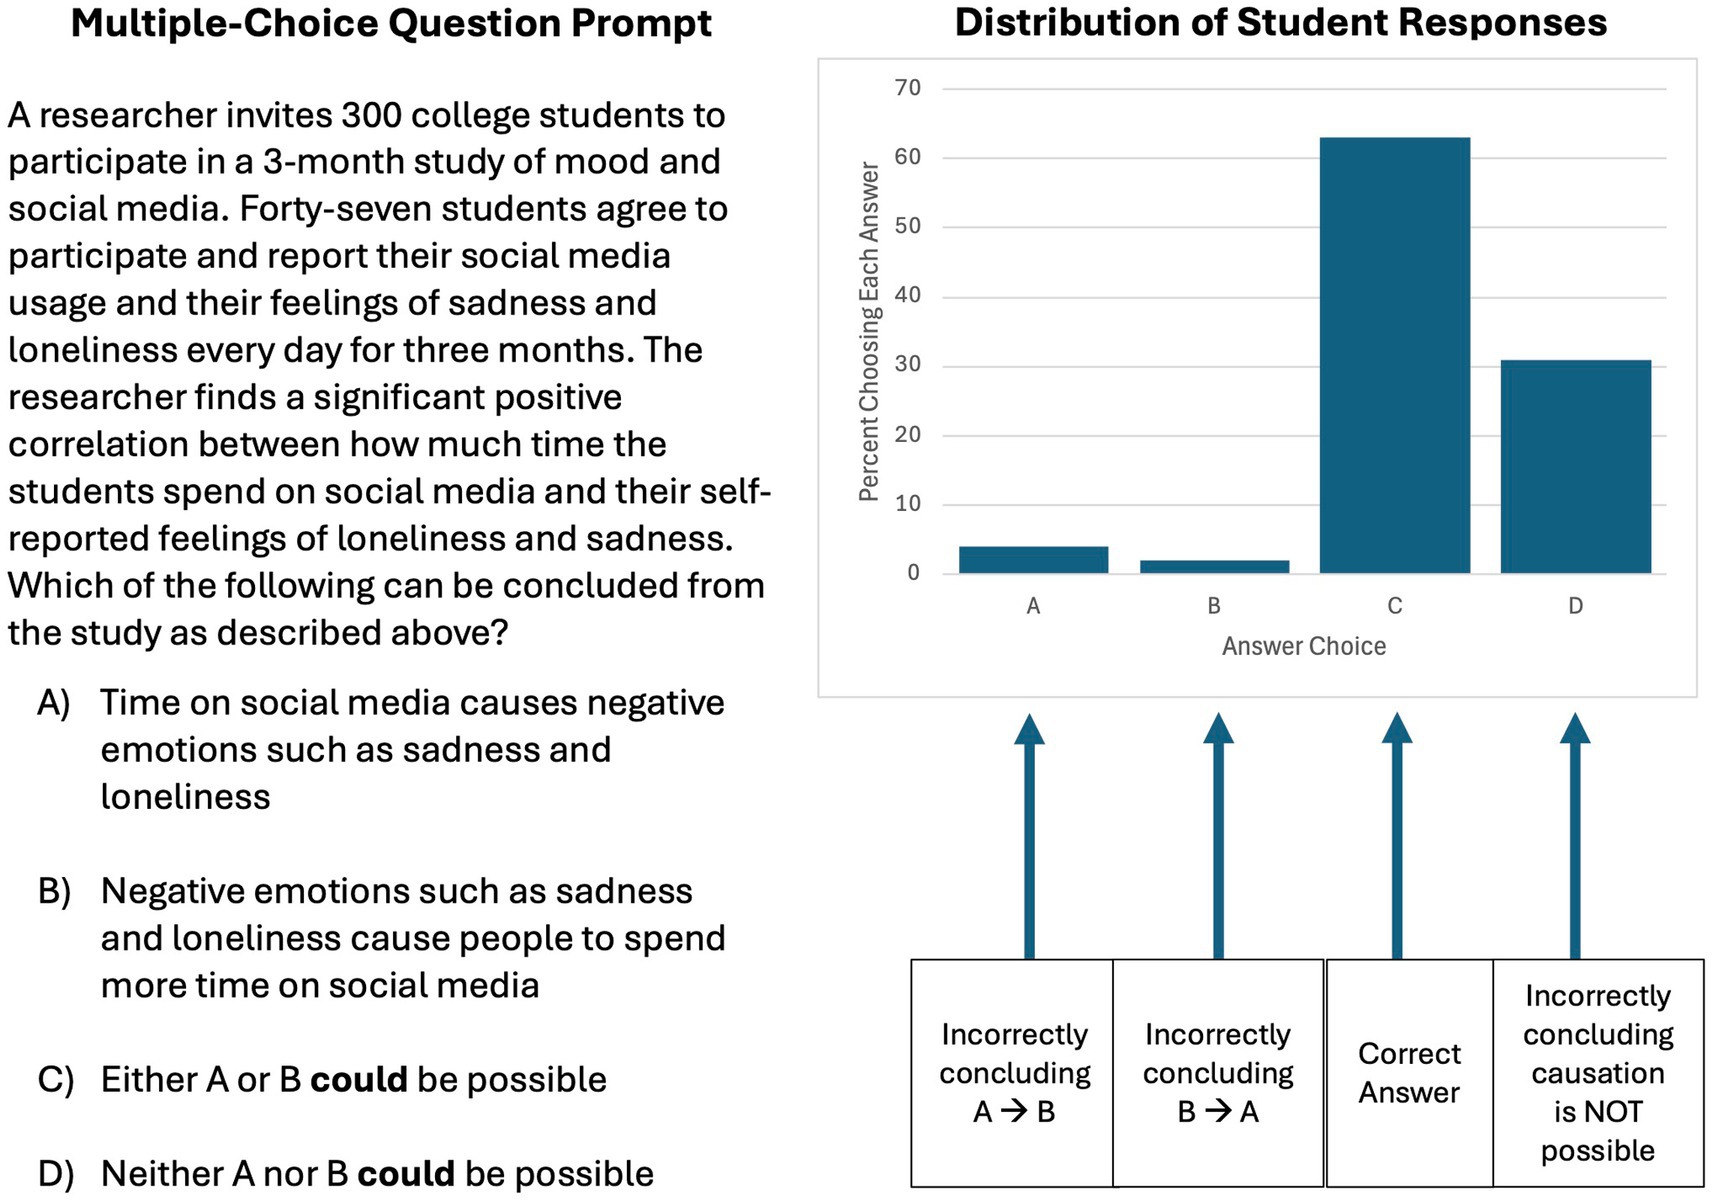Choose option C, Either A or B could be possible

[x=353, y=1079]
